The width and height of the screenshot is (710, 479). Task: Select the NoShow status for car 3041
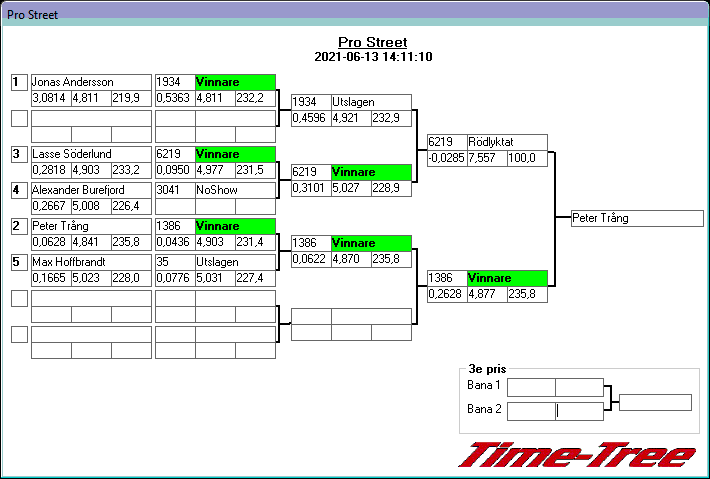pyautogui.click(x=235, y=190)
